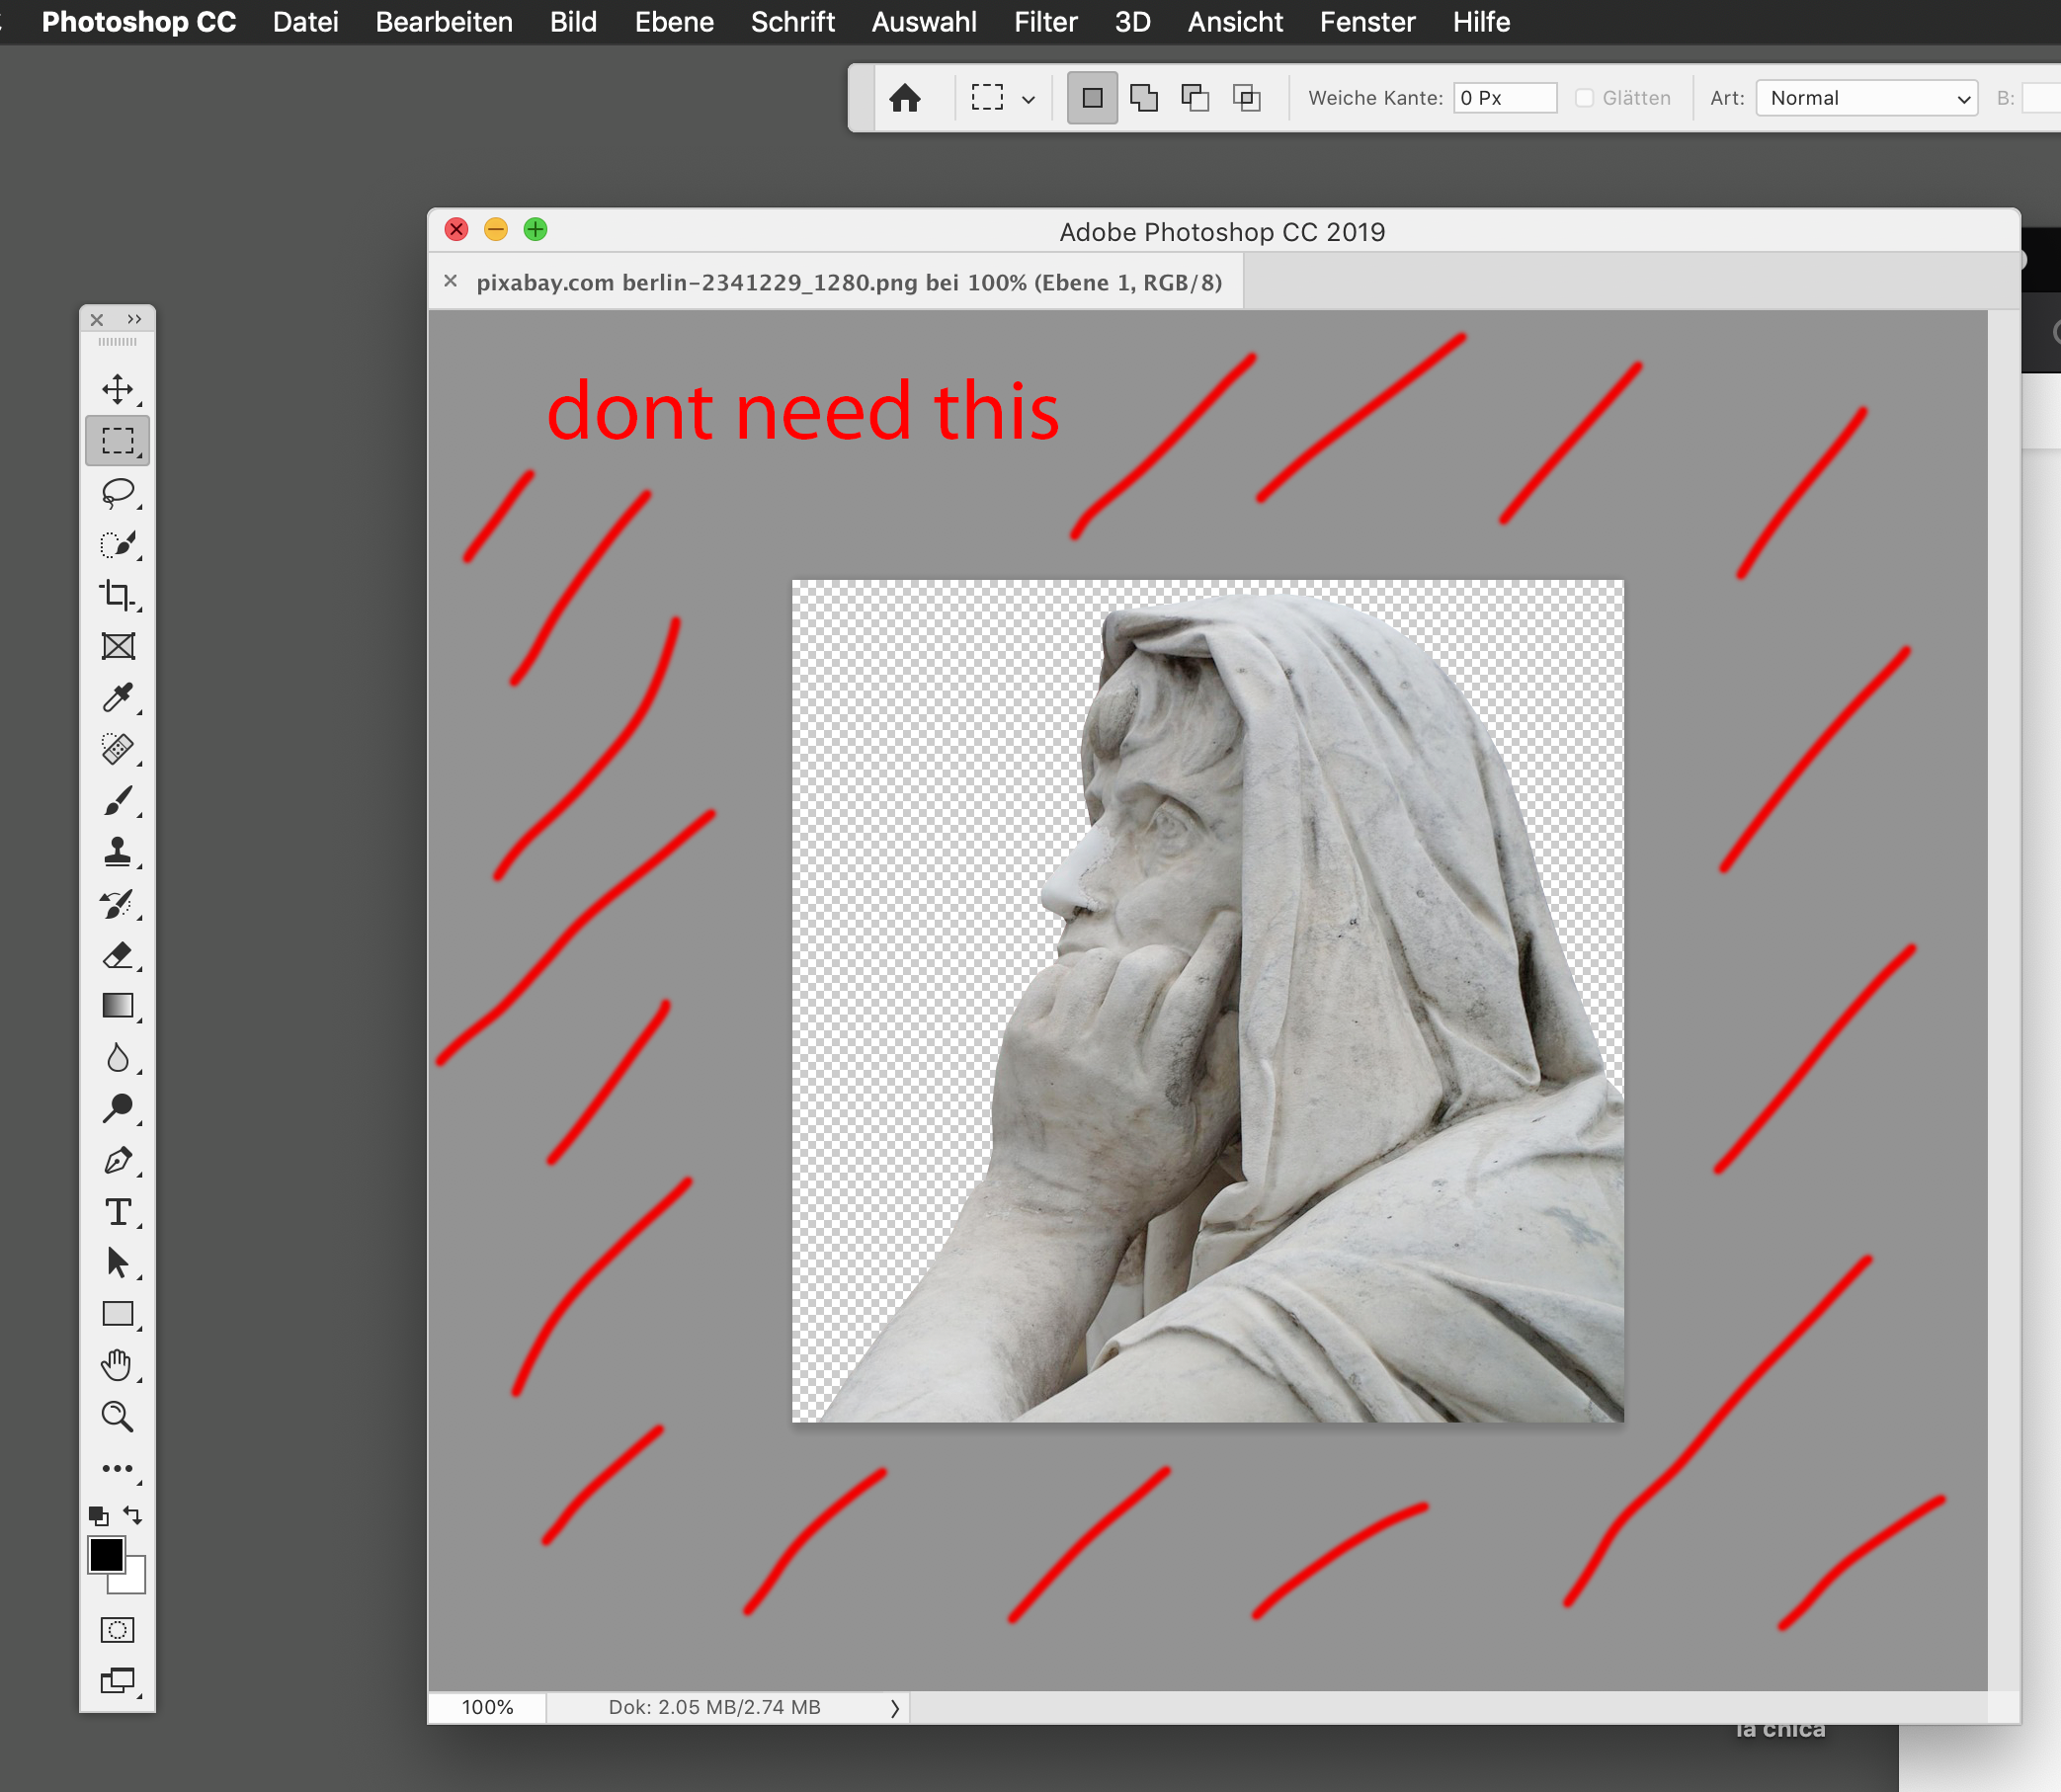The width and height of the screenshot is (2061, 1792).
Task: Select the Clone Stamp tool
Action: coord(117,852)
